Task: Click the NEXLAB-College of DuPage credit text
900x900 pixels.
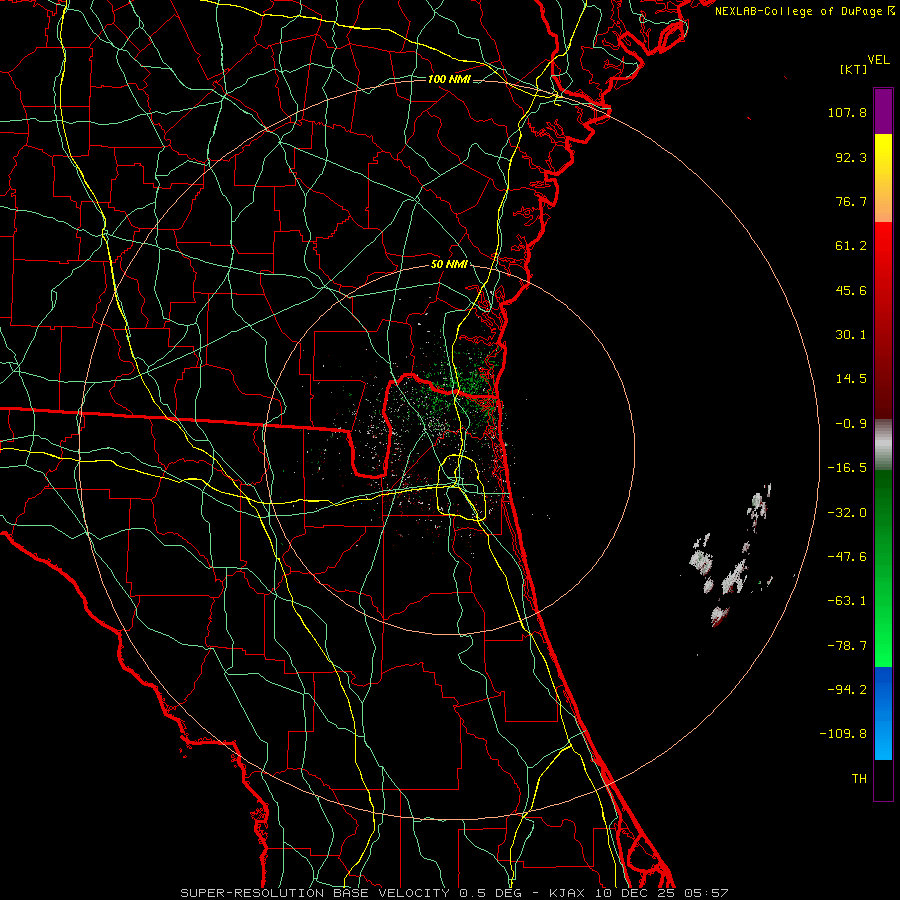Action: 804,11
